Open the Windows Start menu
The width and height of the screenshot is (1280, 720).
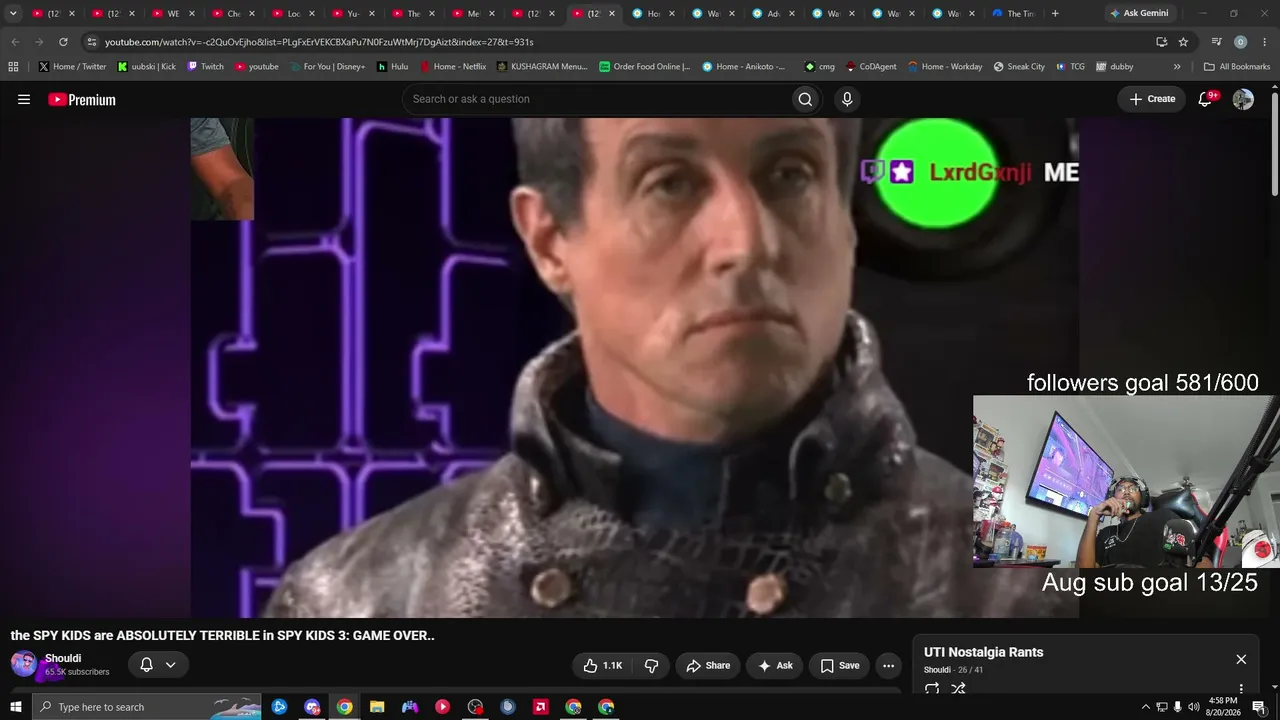pos(15,707)
